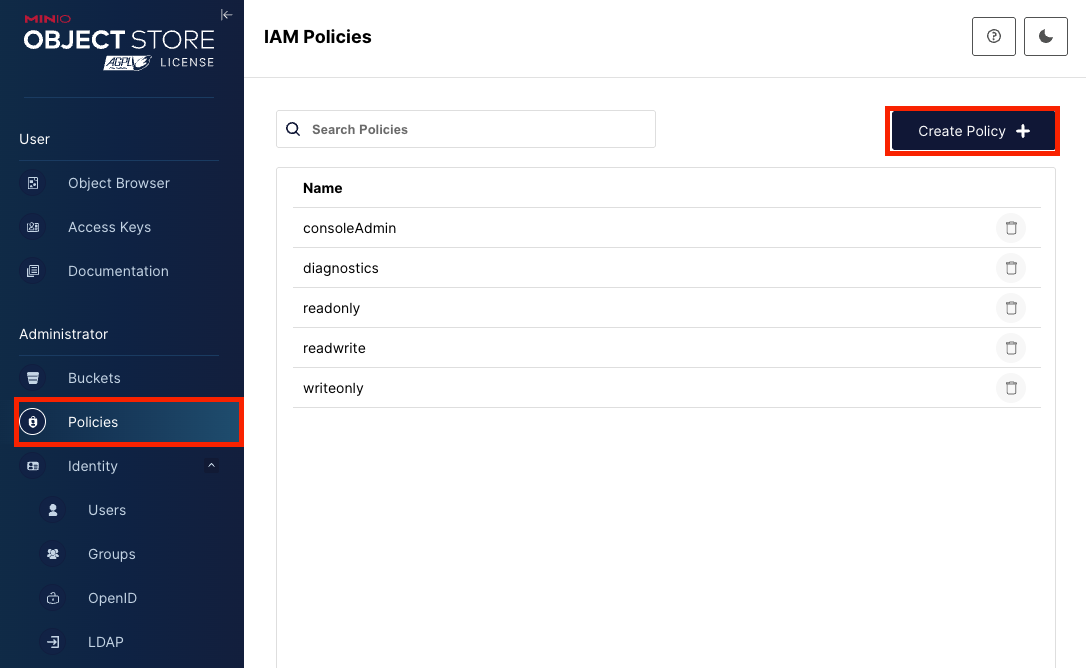1086x668 pixels.
Task: Click the Create Policy button
Action: tap(973, 131)
